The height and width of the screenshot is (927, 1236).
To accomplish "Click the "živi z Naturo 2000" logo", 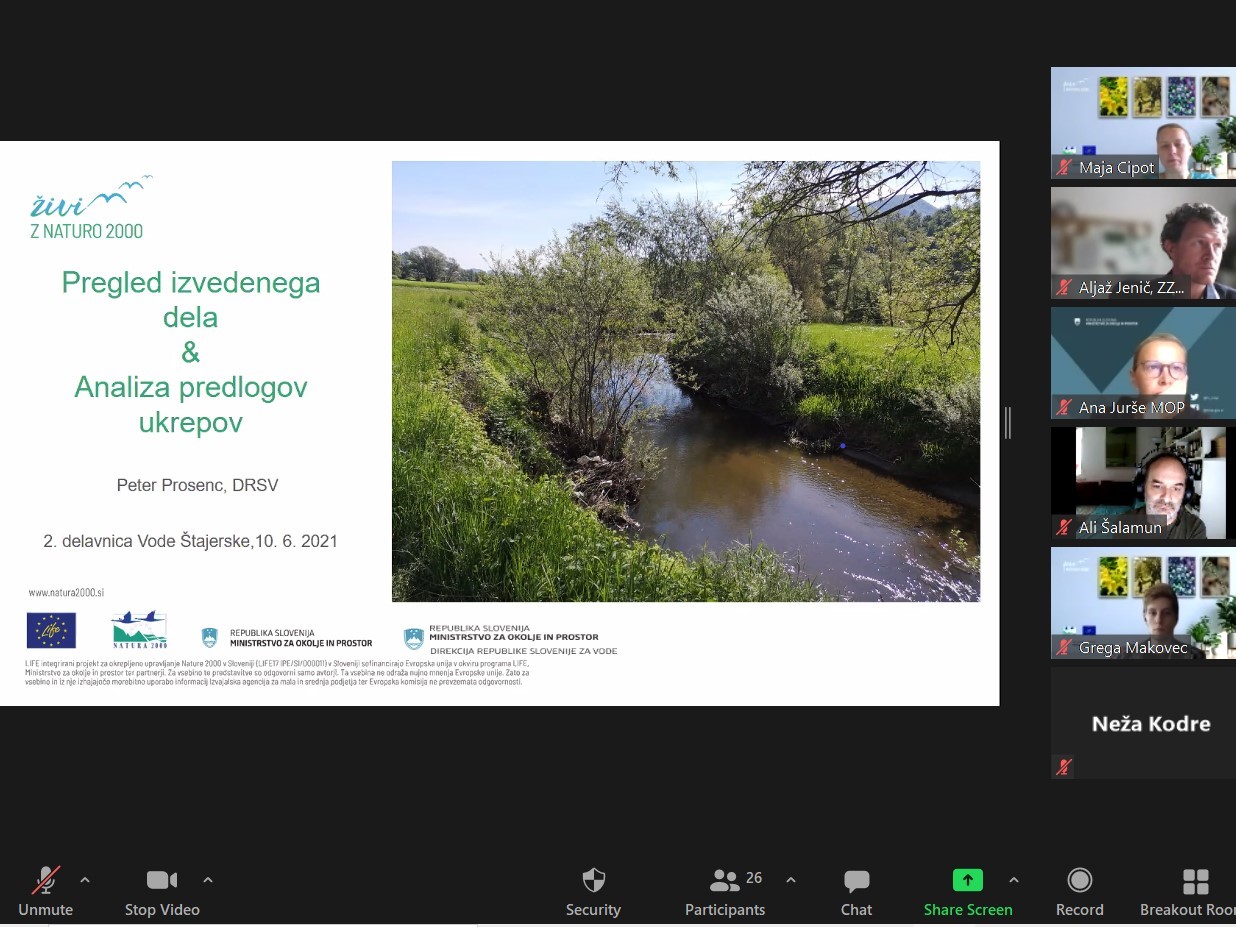I will tap(91, 208).
